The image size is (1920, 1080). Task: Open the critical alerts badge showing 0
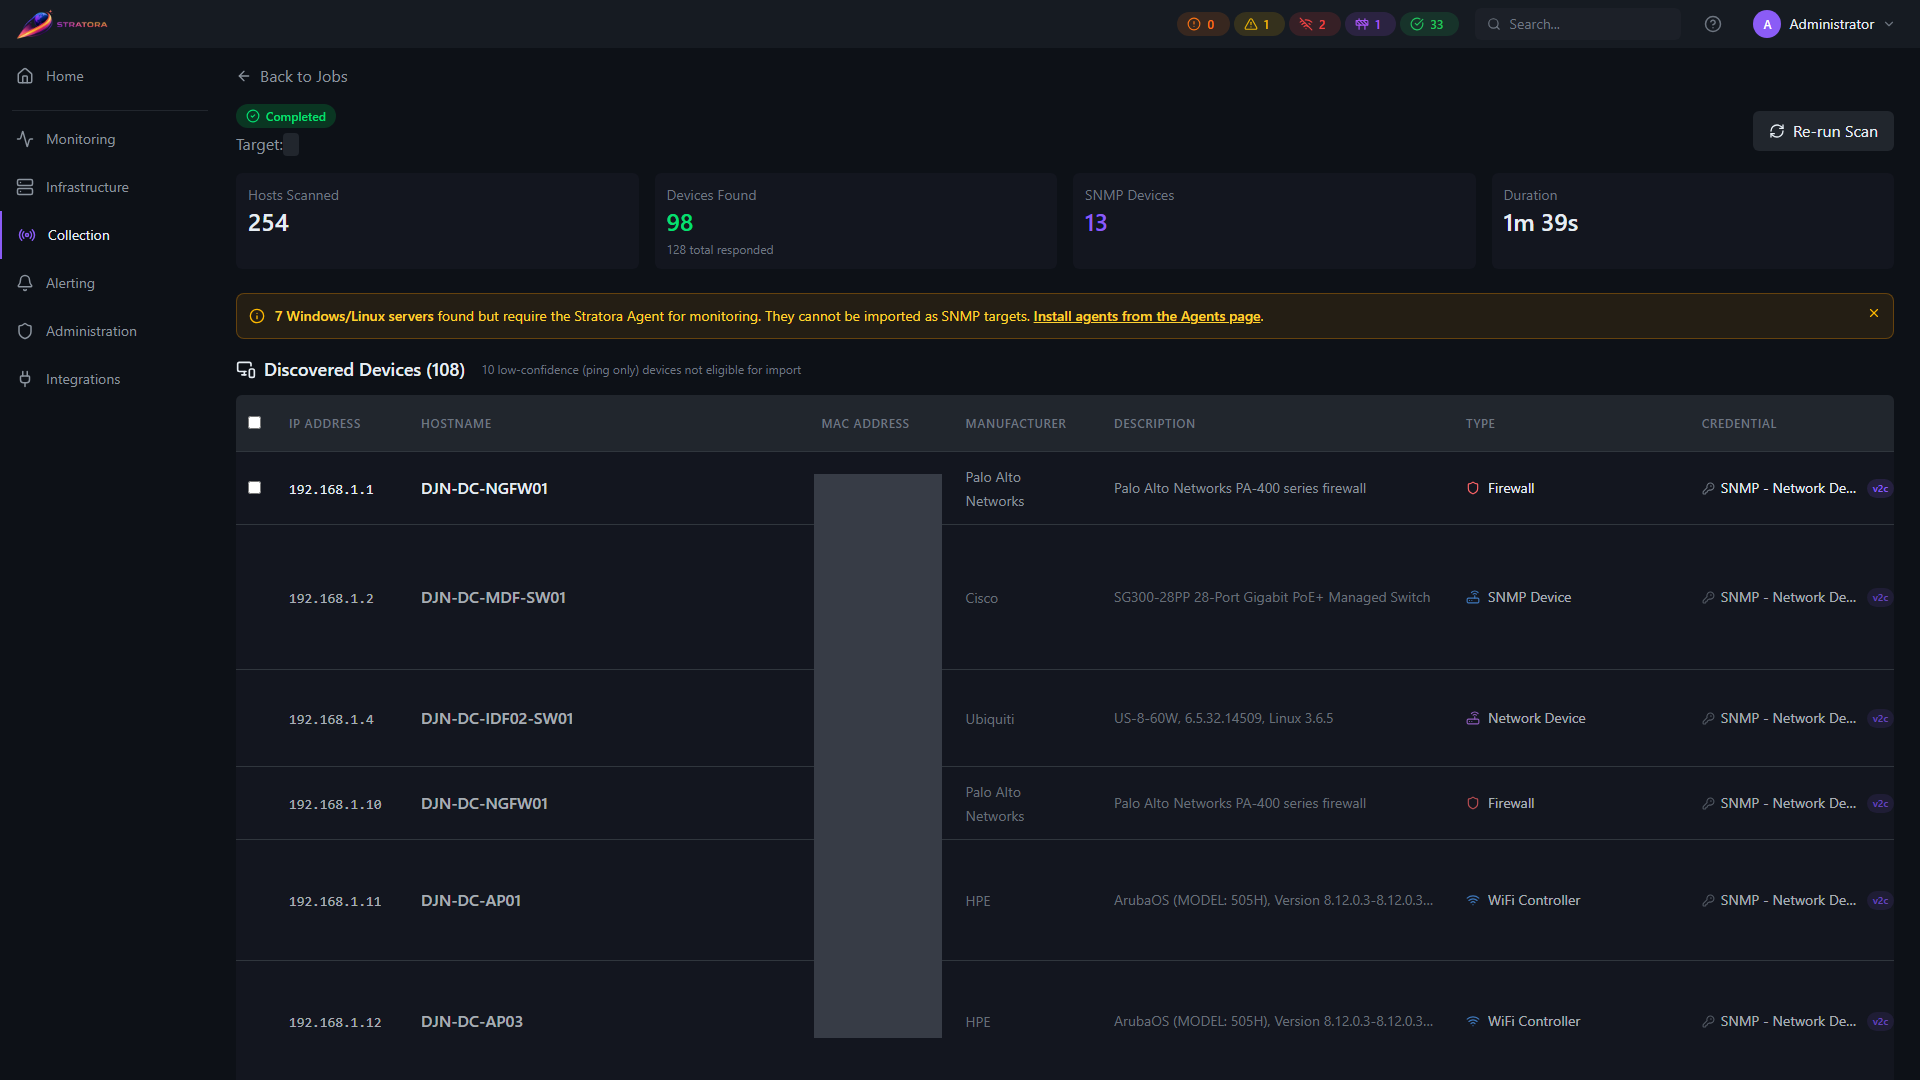1202,24
